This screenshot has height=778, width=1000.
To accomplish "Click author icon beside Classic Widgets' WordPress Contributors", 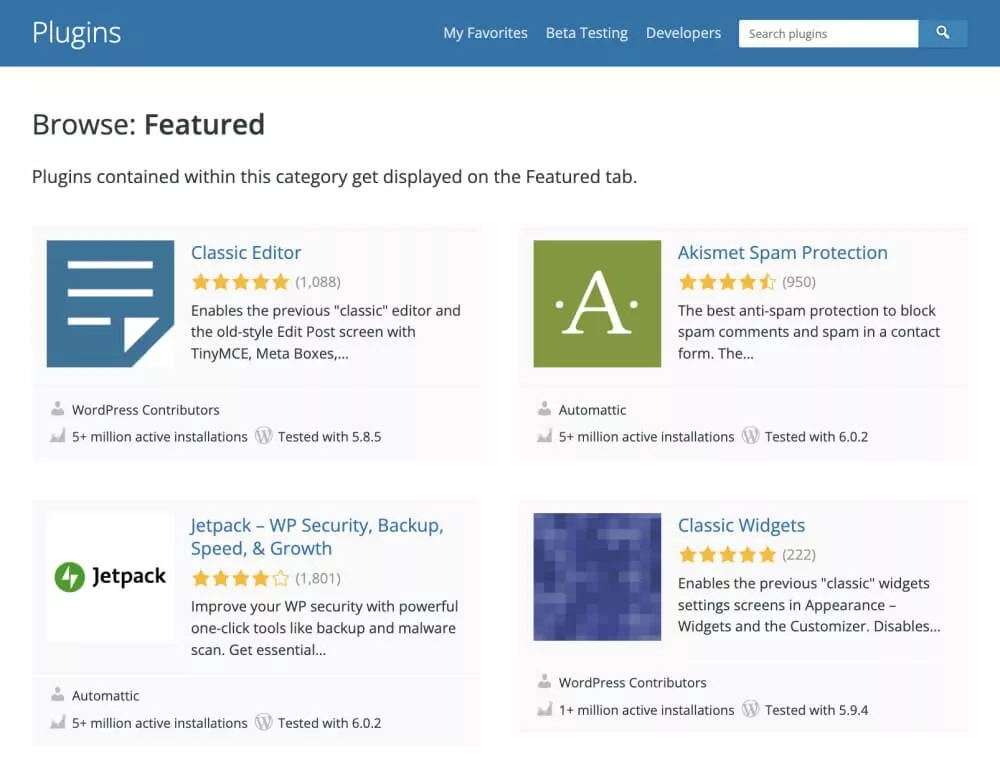I will coord(544,682).
